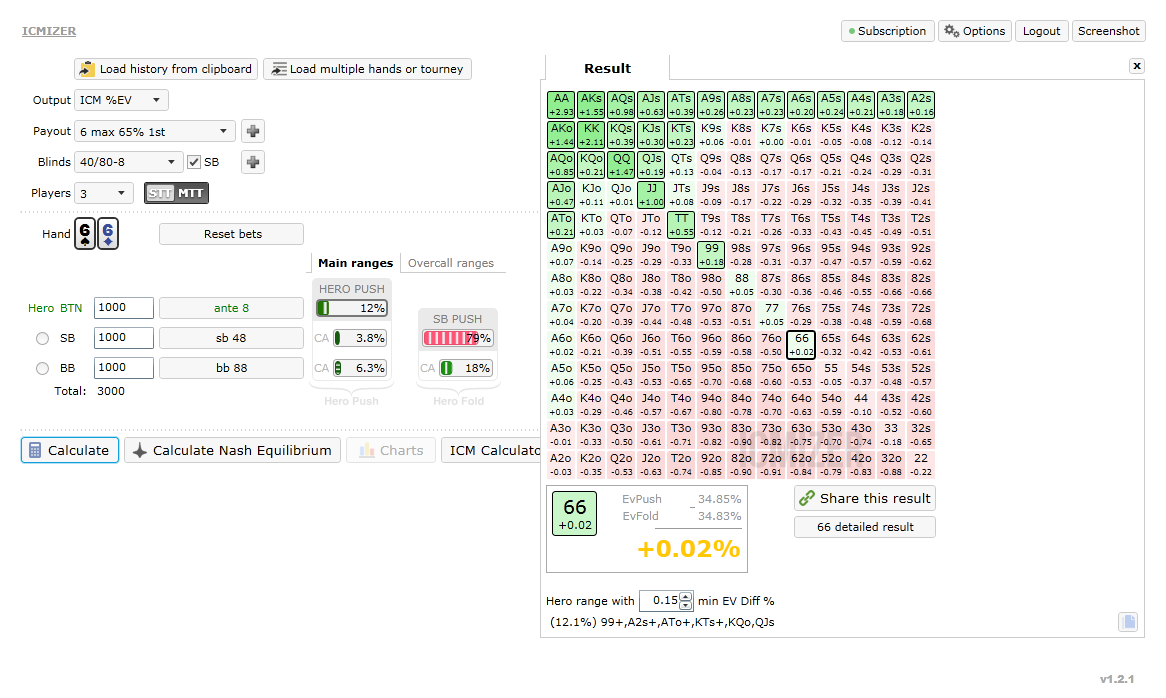Adjust the SB call 3.8% slider
The height and width of the screenshot is (698, 1166).
(x=360, y=338)
